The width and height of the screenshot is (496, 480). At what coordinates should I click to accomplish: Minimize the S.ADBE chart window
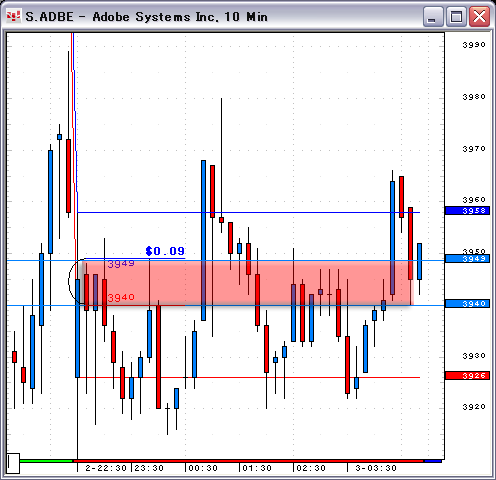[433, 17]
